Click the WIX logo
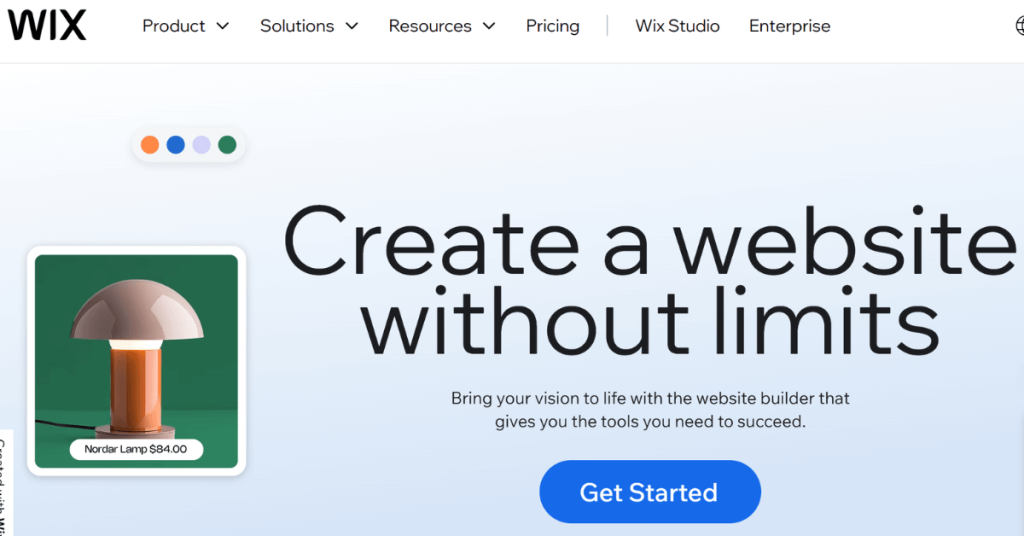 click(47, 25)
